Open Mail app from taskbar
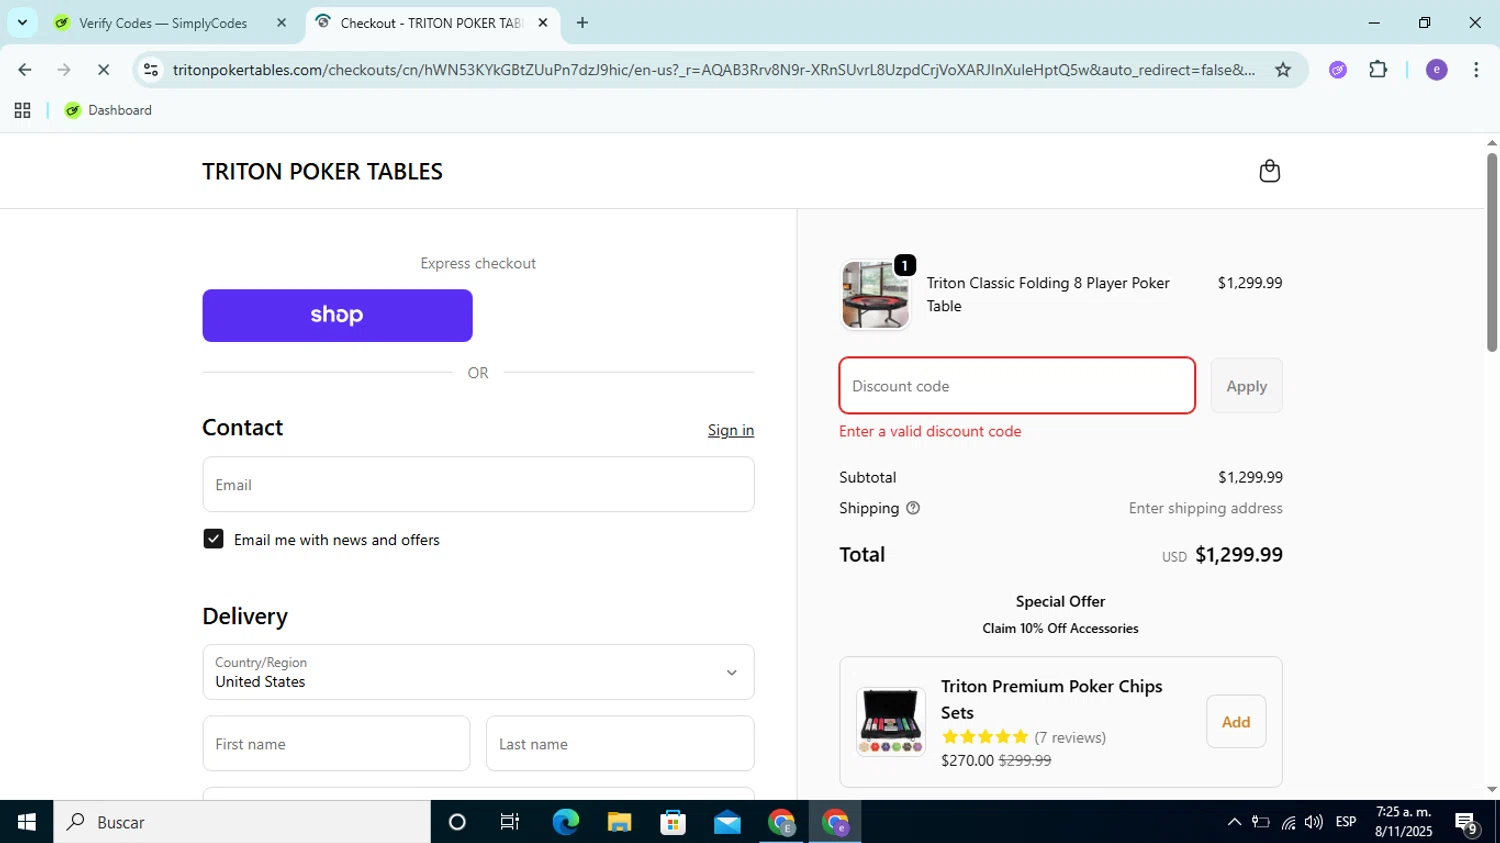 pyautogui.click(x=727, y=822)
